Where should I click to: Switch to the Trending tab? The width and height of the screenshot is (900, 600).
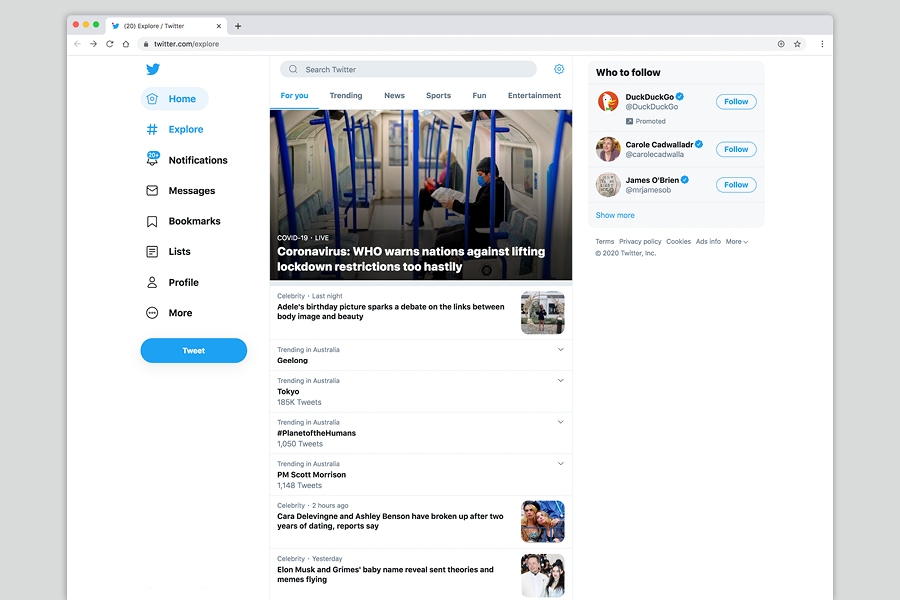tap(346, 95)
